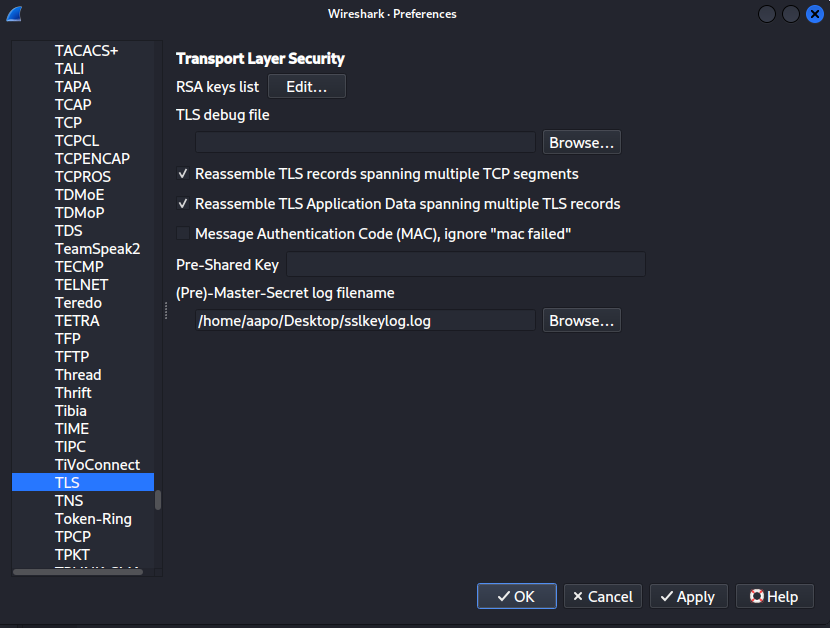The width and height of the screenshot is (830, 628).
Task: Enable the ignore "mac failed" checkbox
Action: 183,234
